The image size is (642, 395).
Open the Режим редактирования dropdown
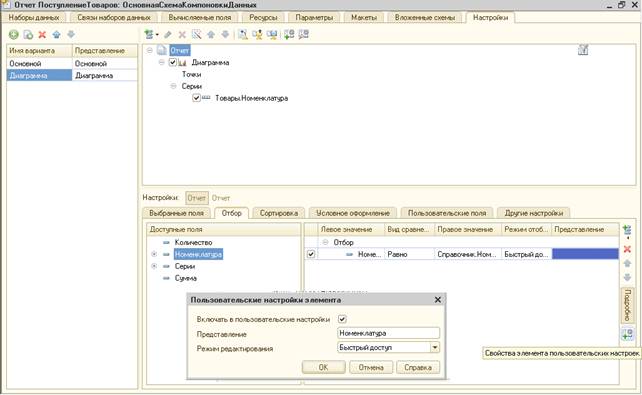435,348
